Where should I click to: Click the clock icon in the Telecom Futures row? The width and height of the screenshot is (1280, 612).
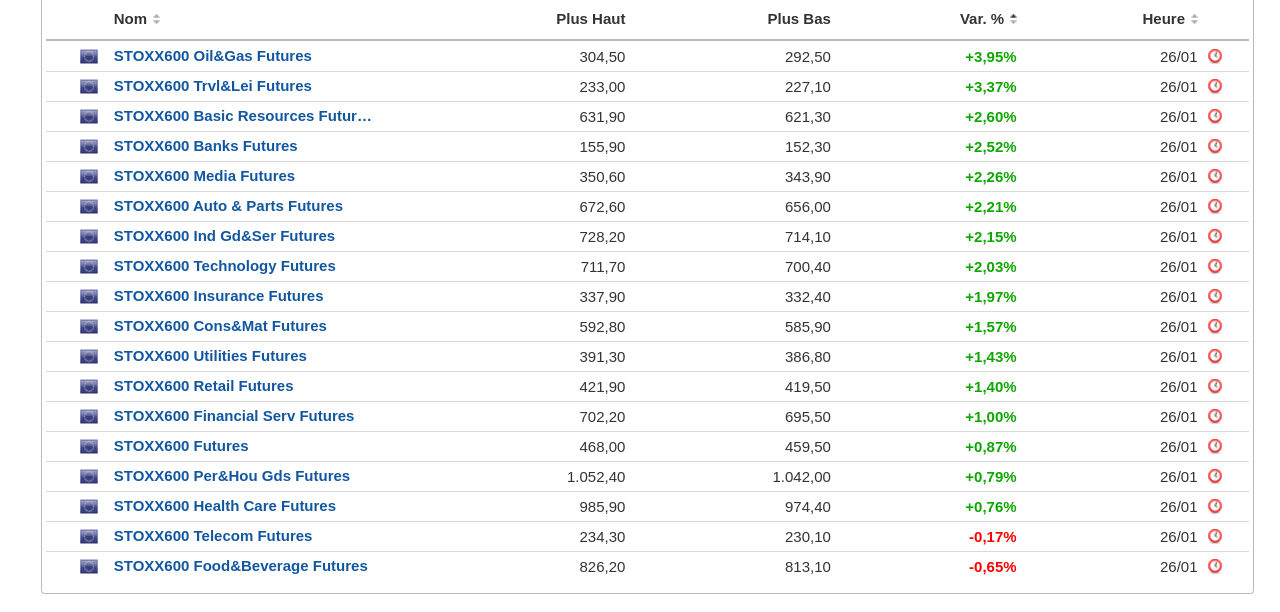point(1215,536)
